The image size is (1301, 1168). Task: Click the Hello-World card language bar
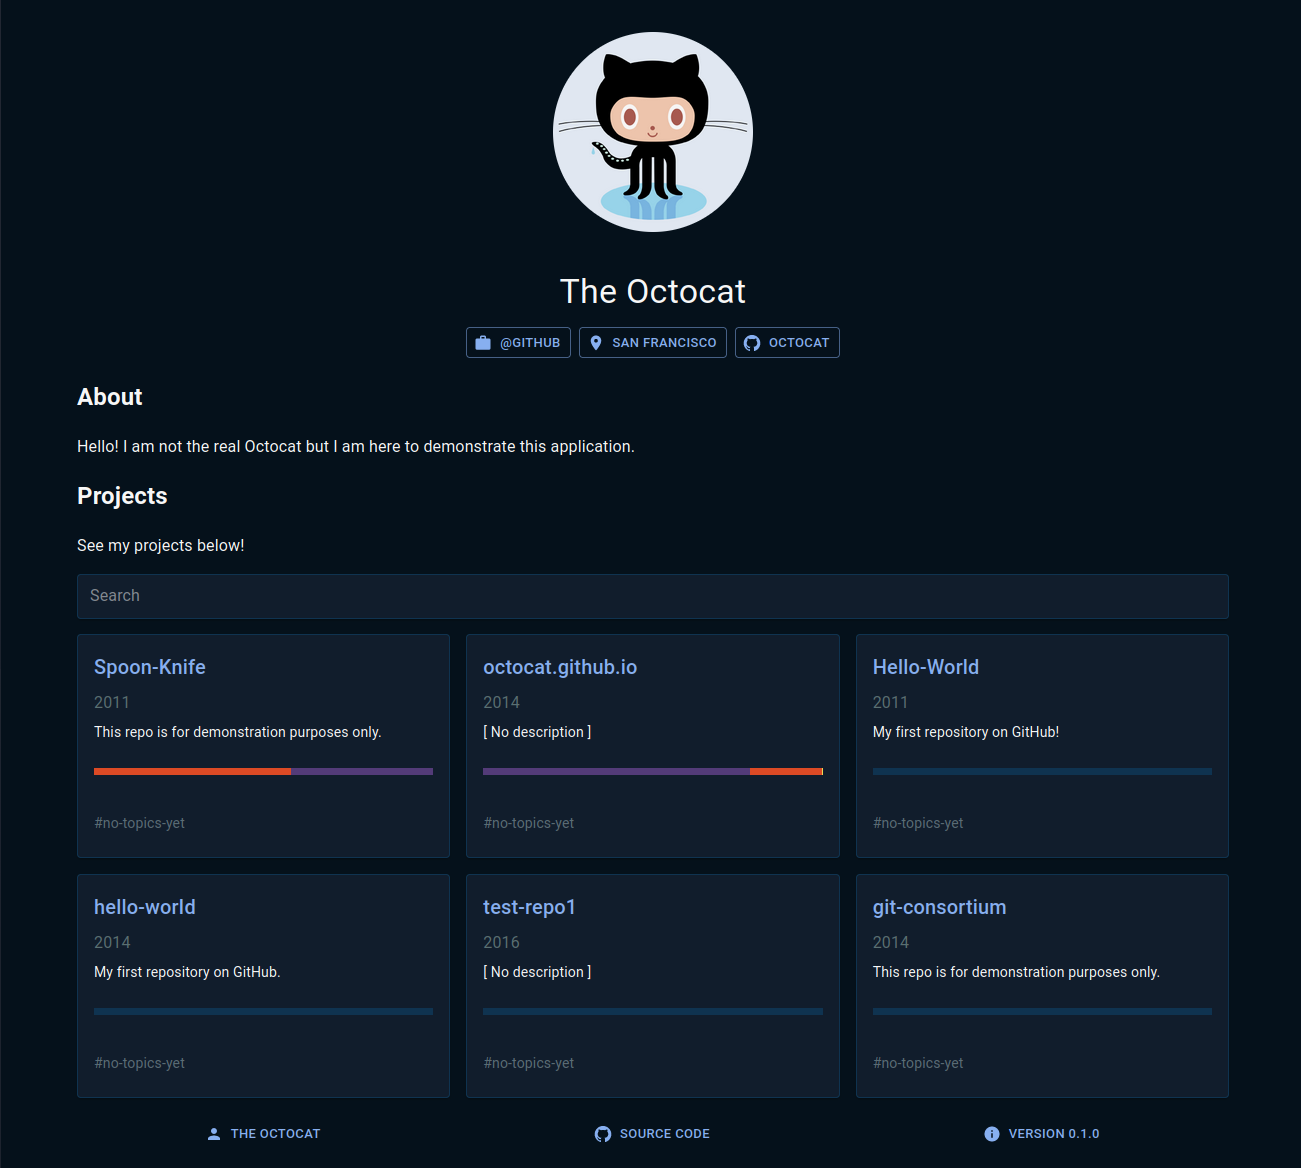click(x=1042, y=772)
